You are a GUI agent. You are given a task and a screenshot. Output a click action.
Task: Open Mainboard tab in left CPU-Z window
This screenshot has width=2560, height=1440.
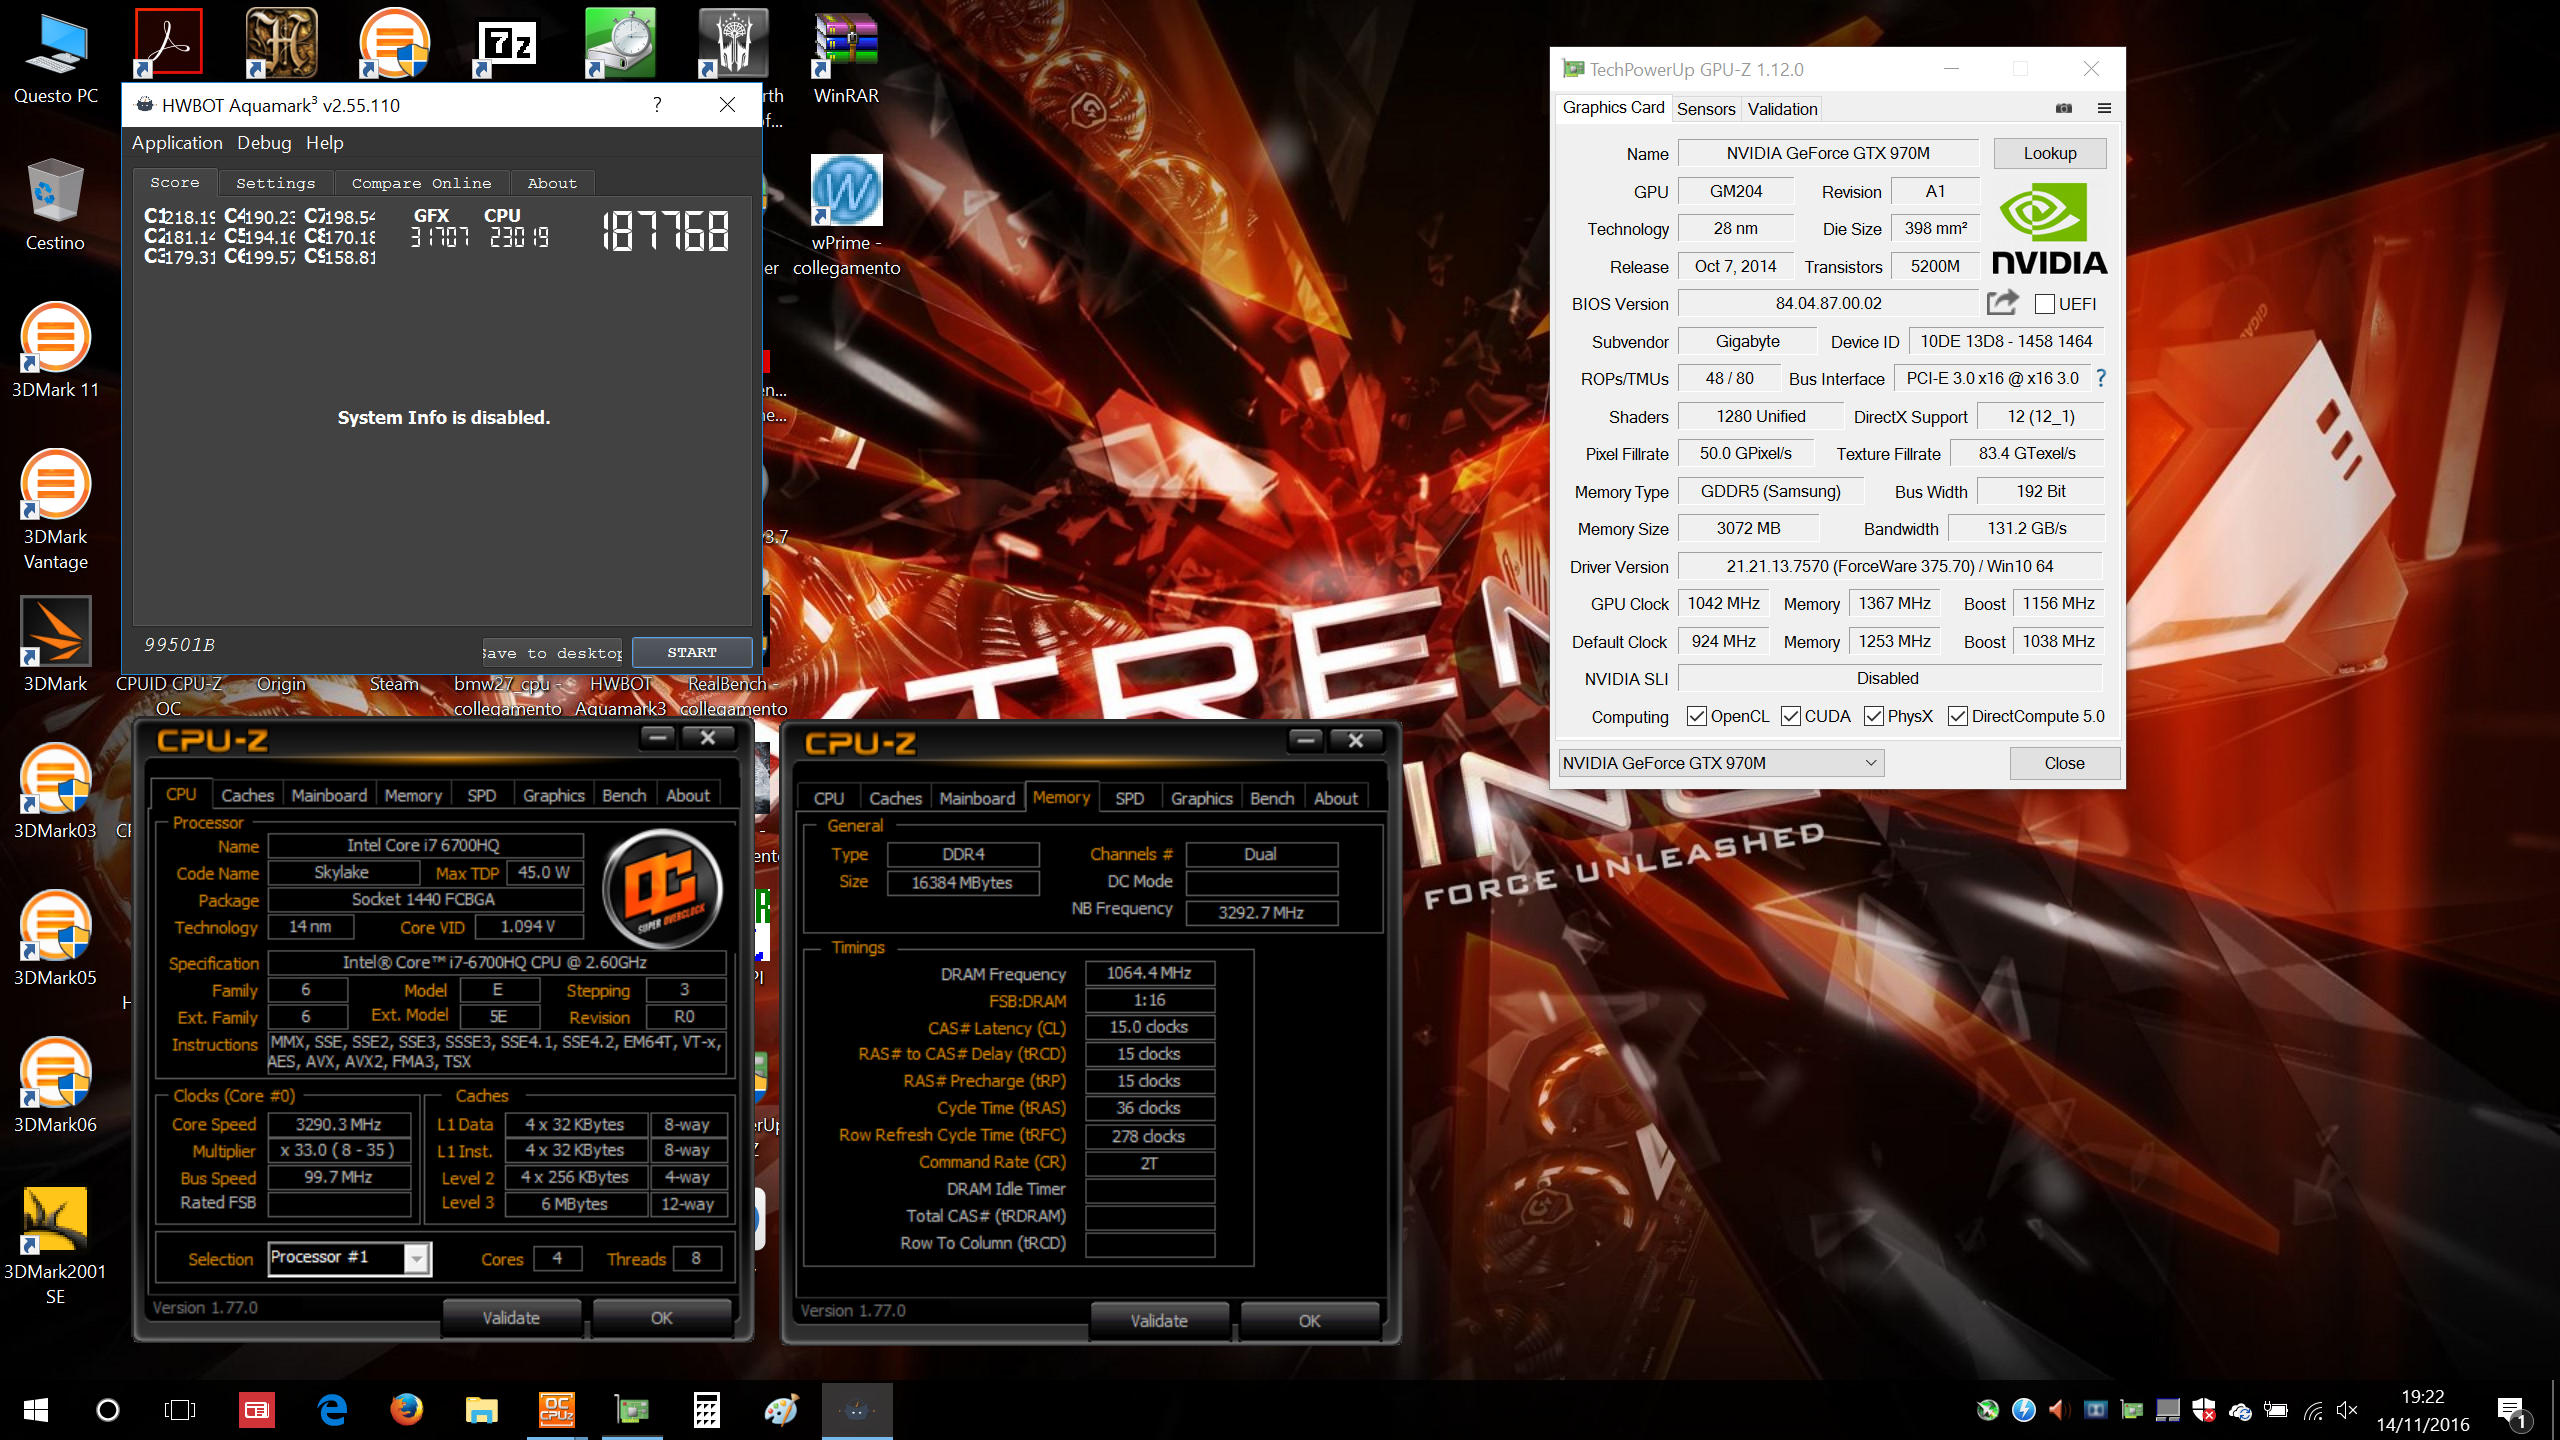point(329,795)
